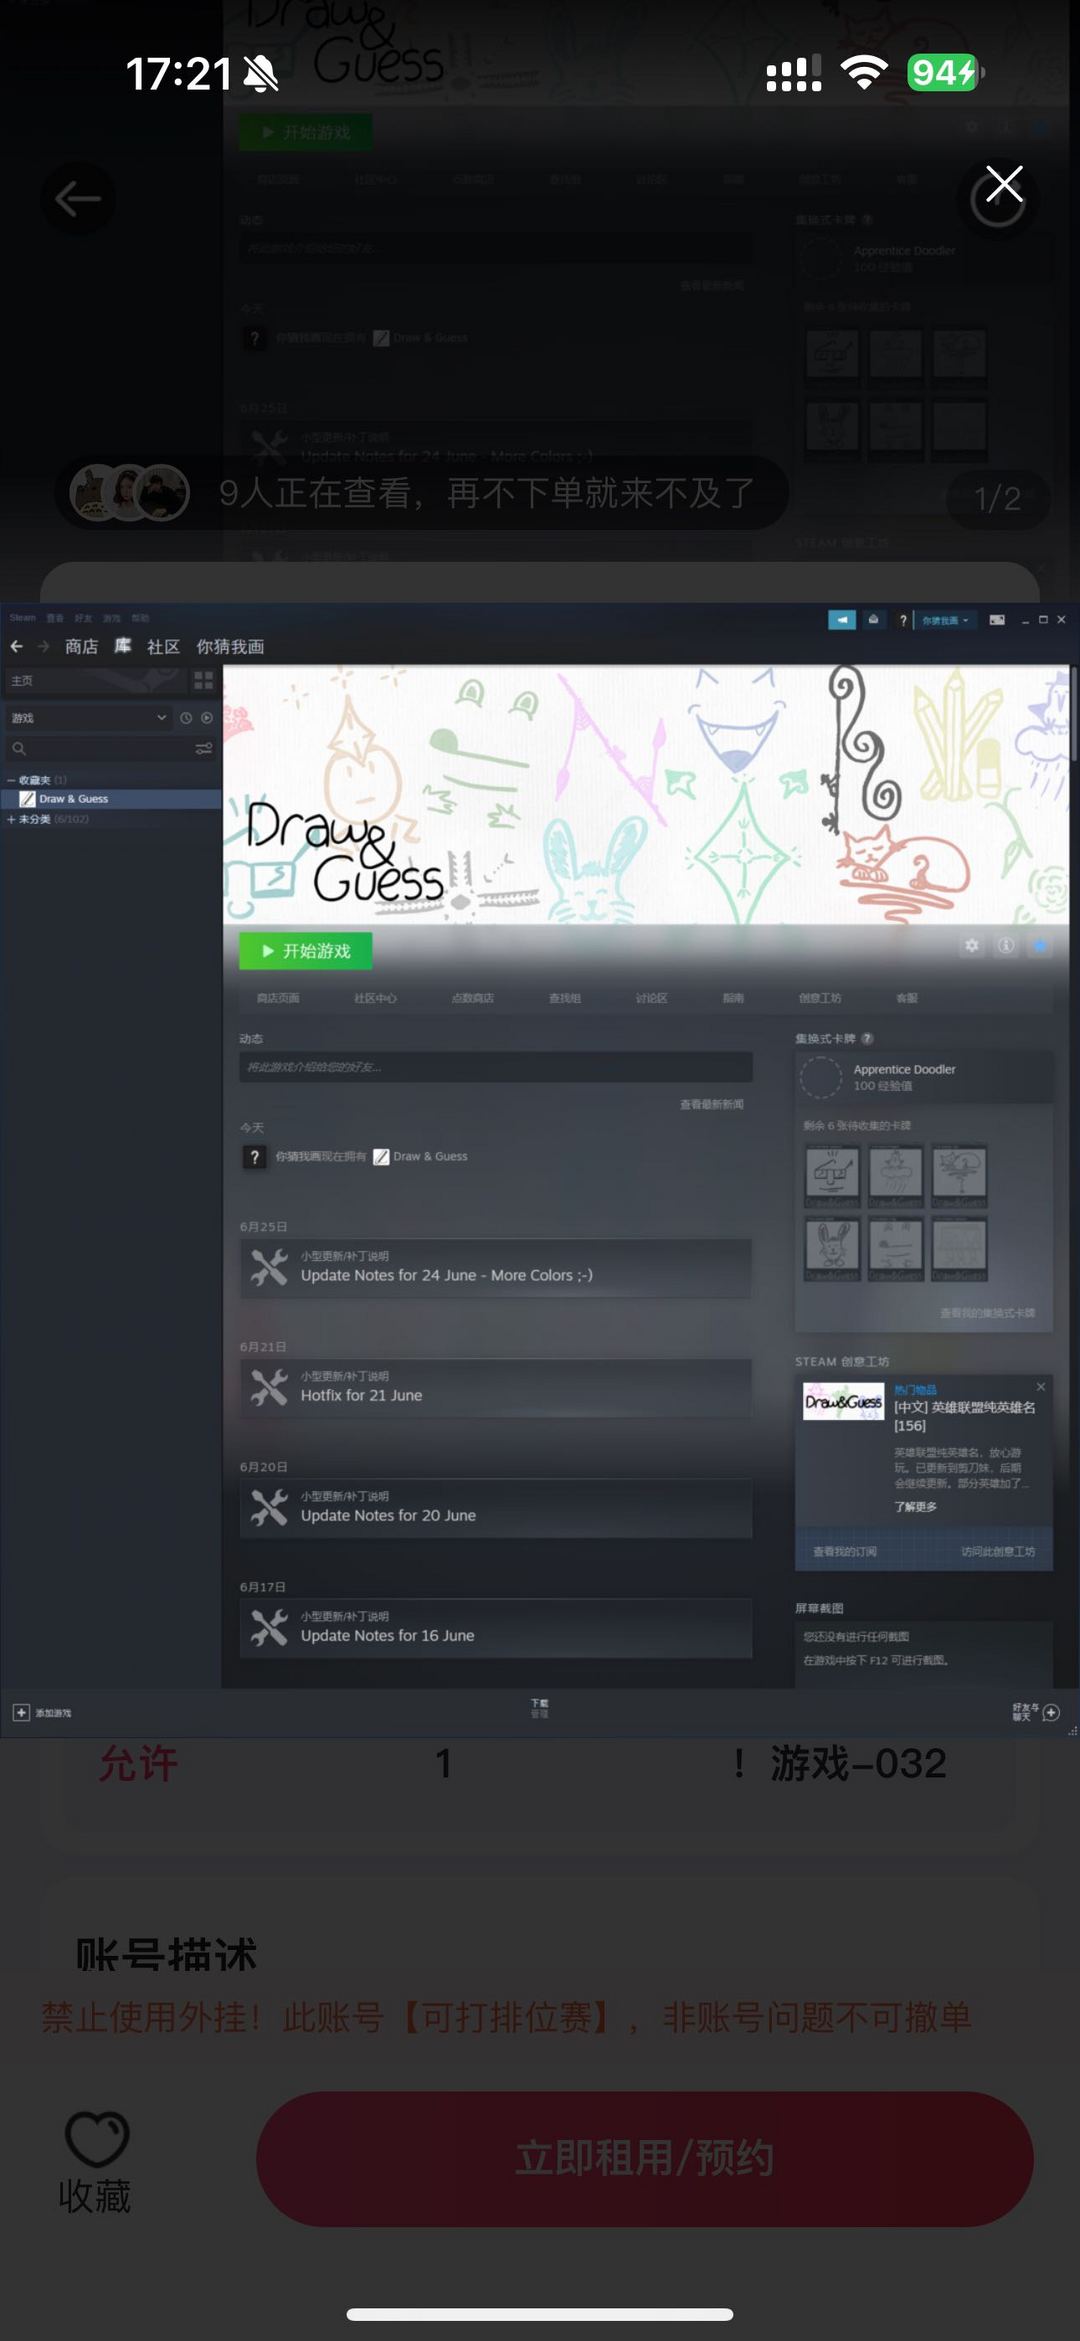Open the 你猜我画 account dropdown
1080x2341 pixels.
(x=945, y=620)
